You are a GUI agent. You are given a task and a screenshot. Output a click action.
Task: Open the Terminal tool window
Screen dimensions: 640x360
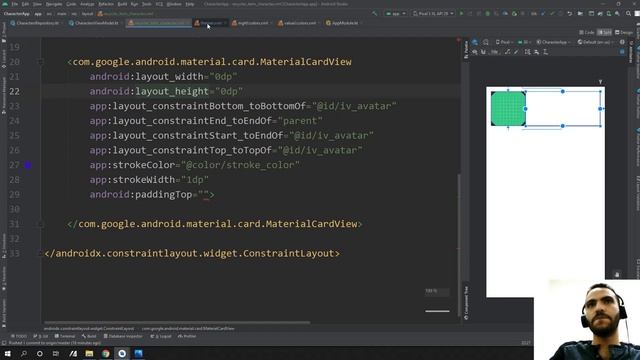pyautogui.click(x=65, y=336)
